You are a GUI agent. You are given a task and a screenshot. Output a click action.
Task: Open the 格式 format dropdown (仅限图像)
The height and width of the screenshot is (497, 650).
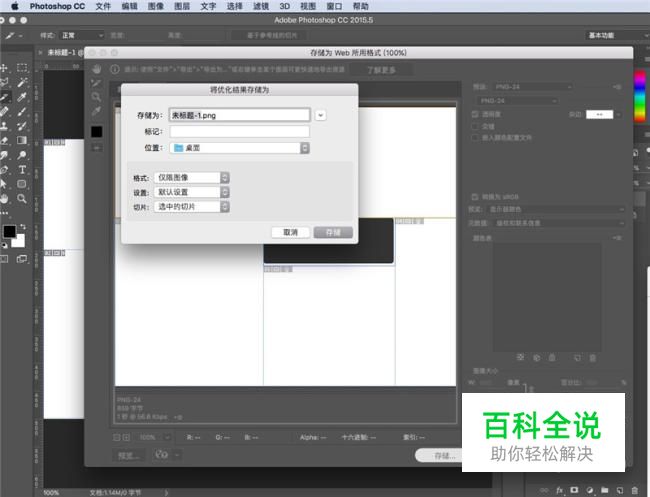pos(192,178)
